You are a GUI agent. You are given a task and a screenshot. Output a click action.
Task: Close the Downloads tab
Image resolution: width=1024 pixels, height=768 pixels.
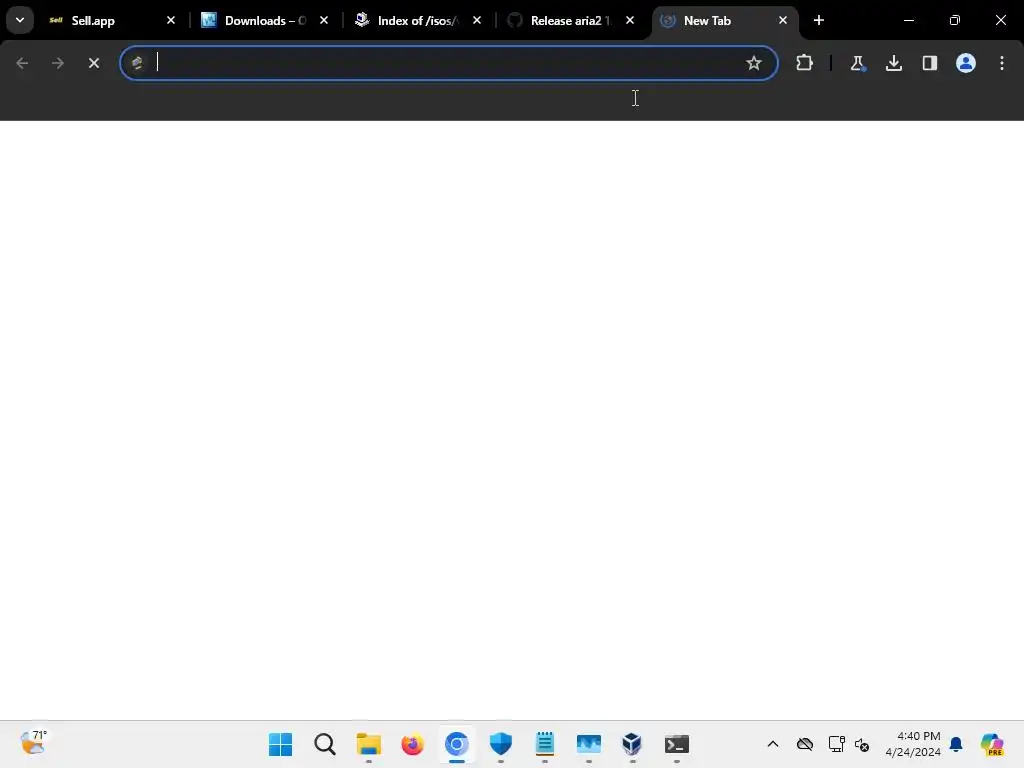324,20
